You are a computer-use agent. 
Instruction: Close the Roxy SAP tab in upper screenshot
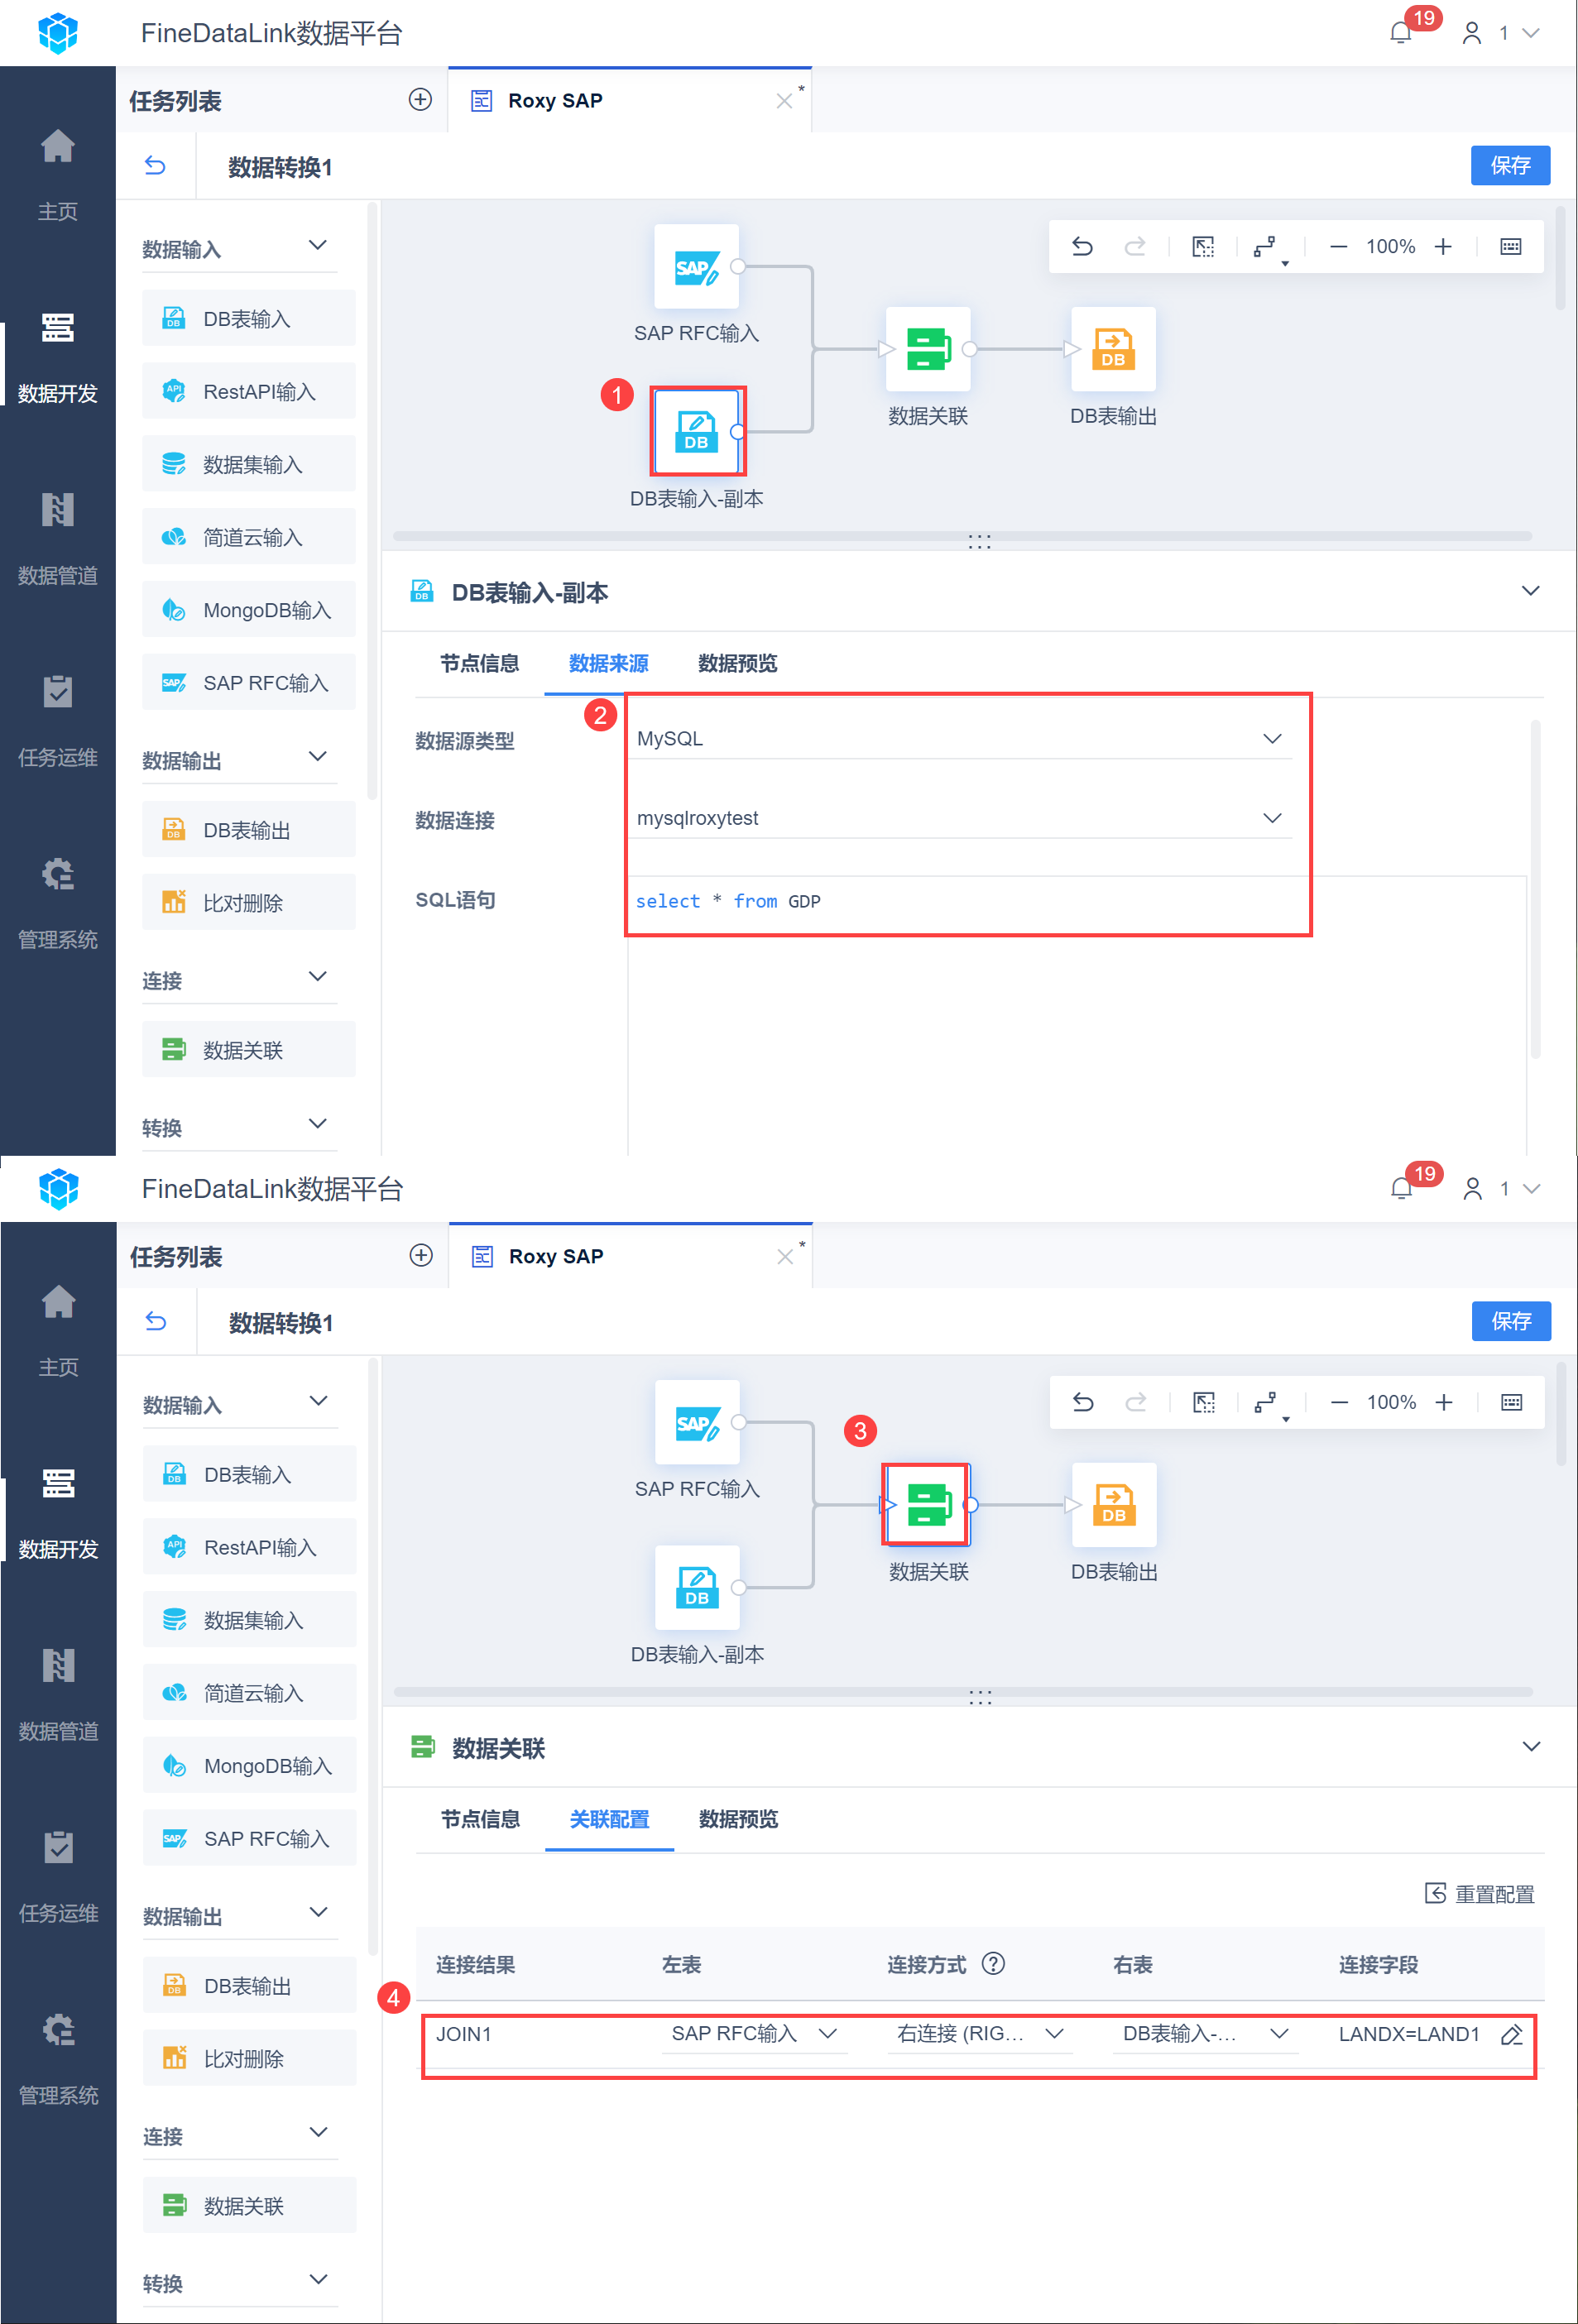pyautogui.click(x=784, y=101)
